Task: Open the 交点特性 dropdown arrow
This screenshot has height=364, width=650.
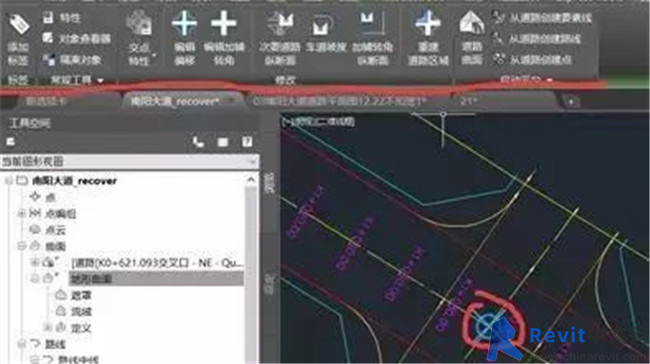Action: [155, 55]
